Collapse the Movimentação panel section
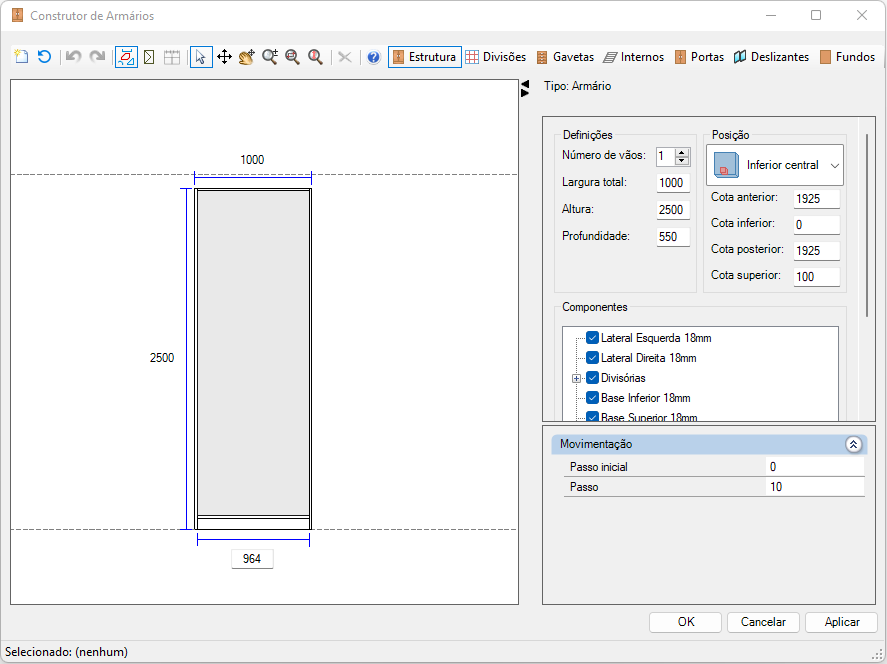 pyautogui.click(x=853, y=444)
